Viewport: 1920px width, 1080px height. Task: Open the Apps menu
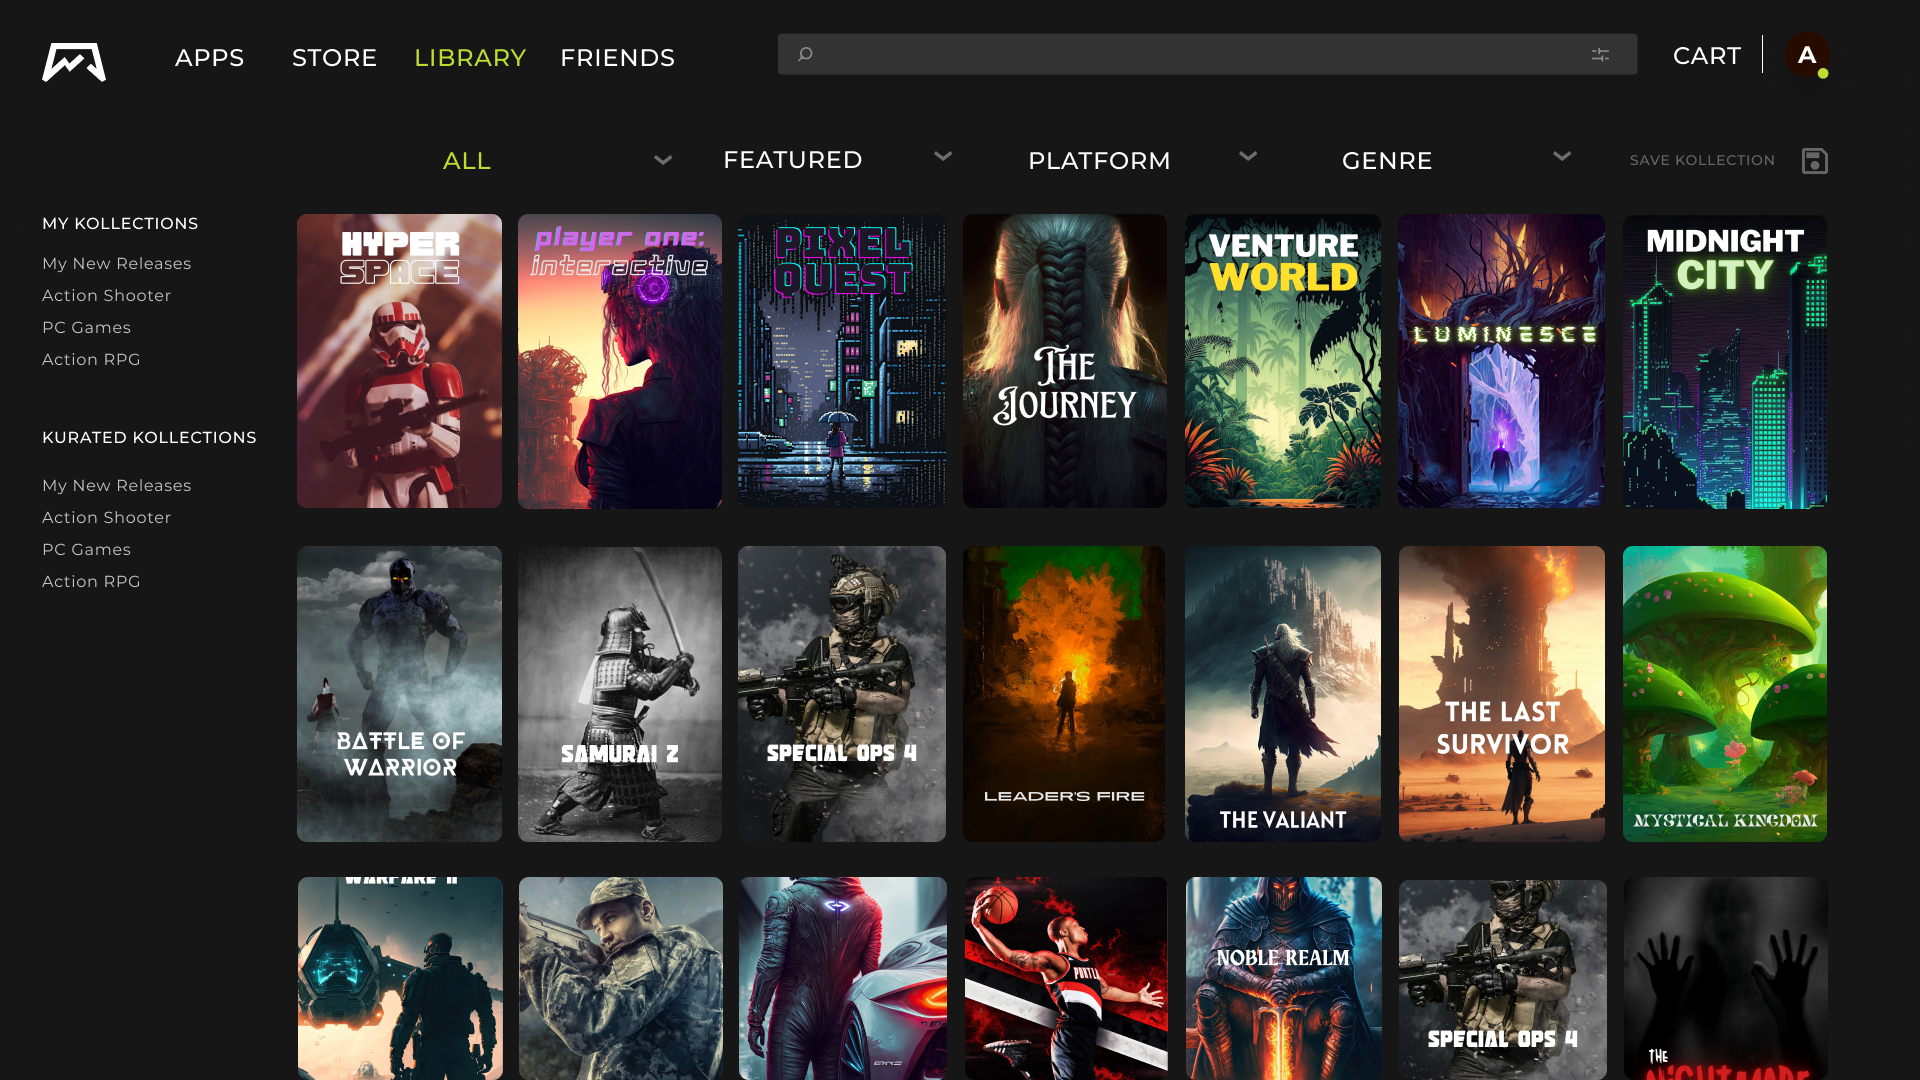point(210,58)
